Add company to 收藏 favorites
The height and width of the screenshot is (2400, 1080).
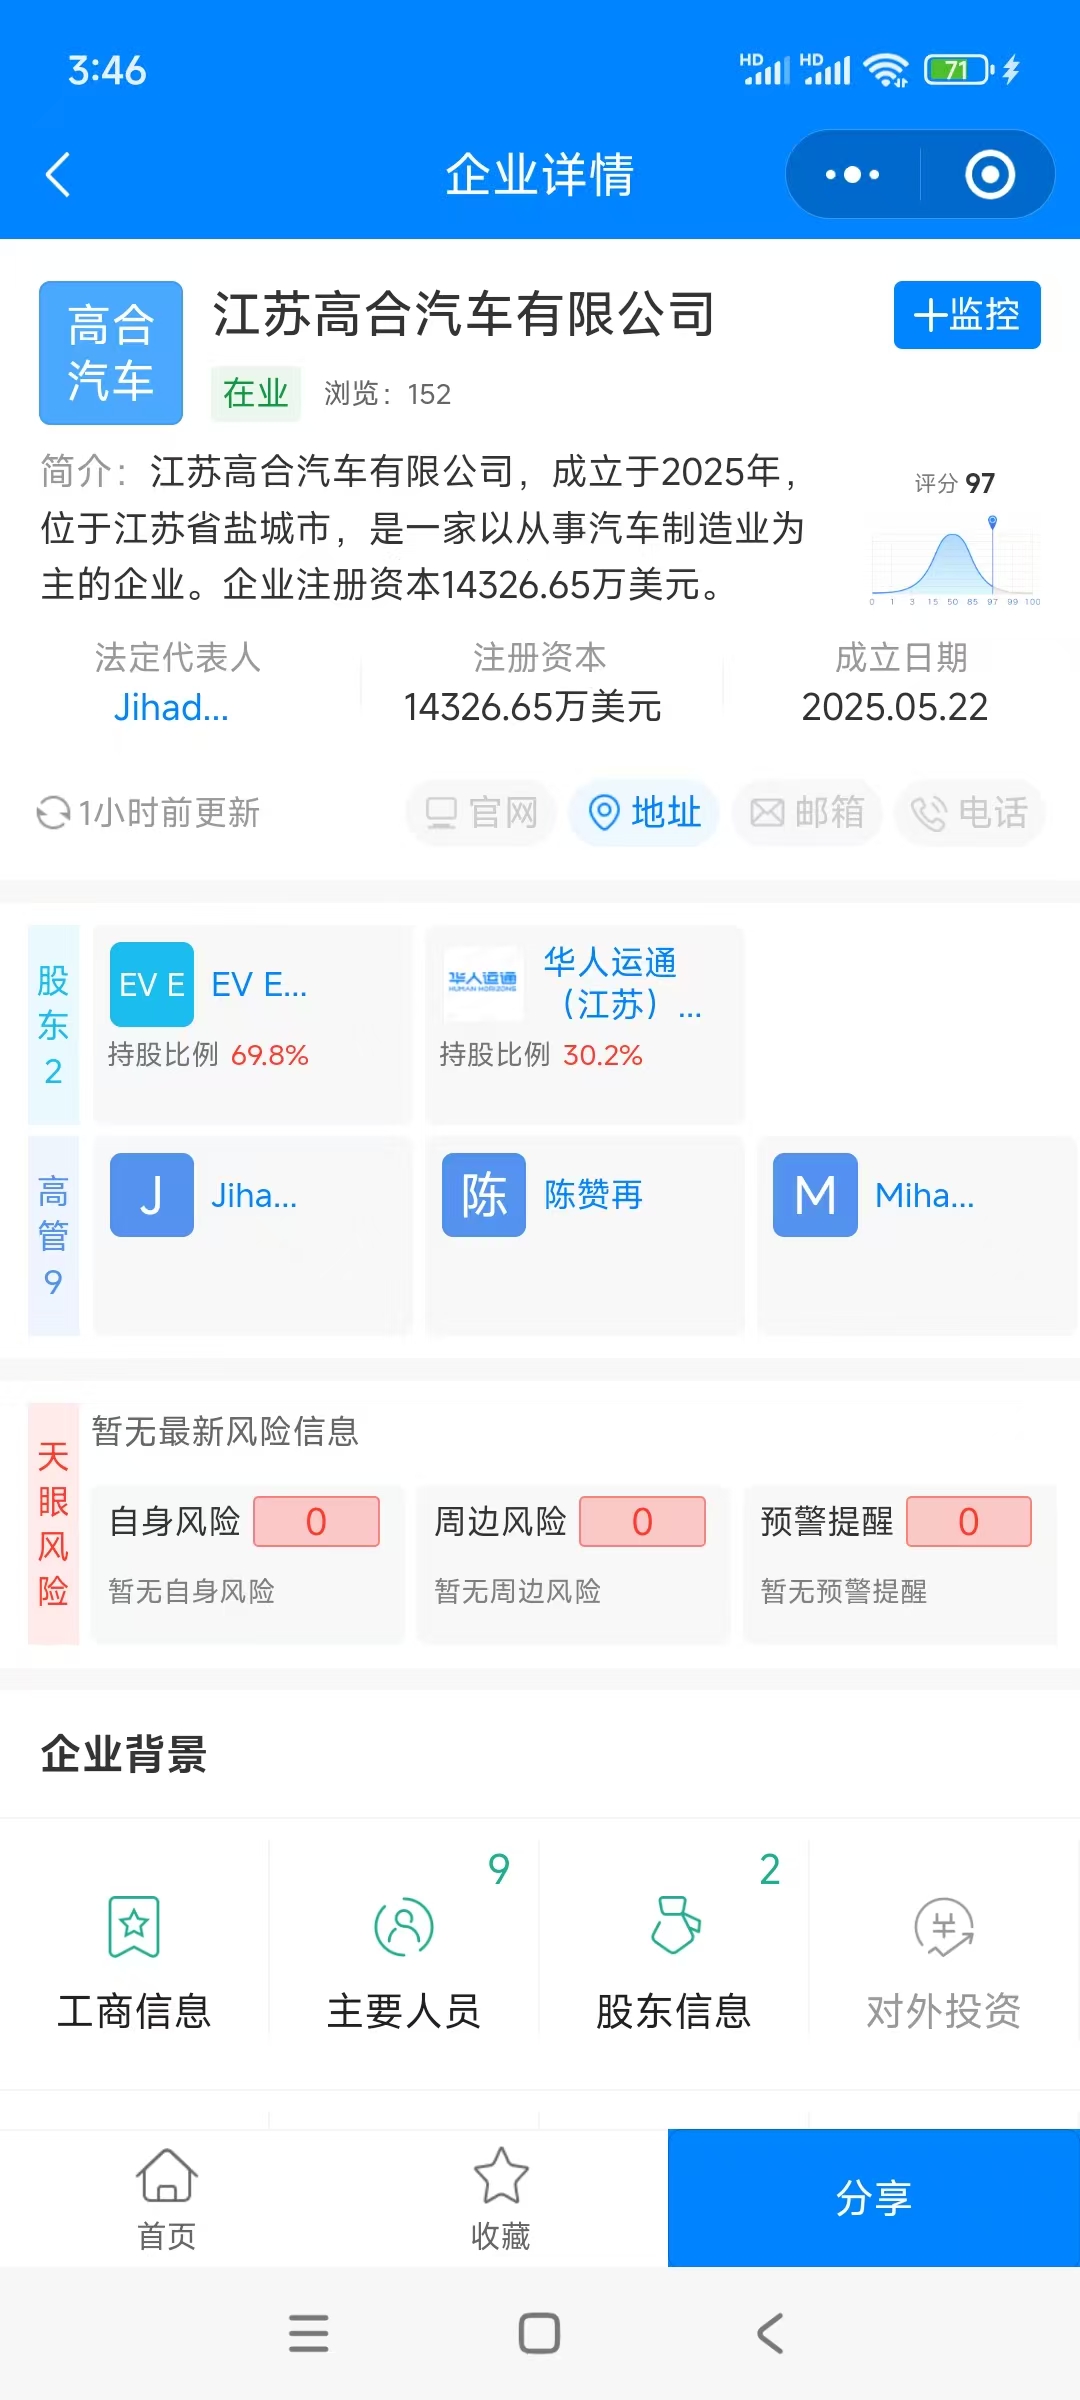501,2199
